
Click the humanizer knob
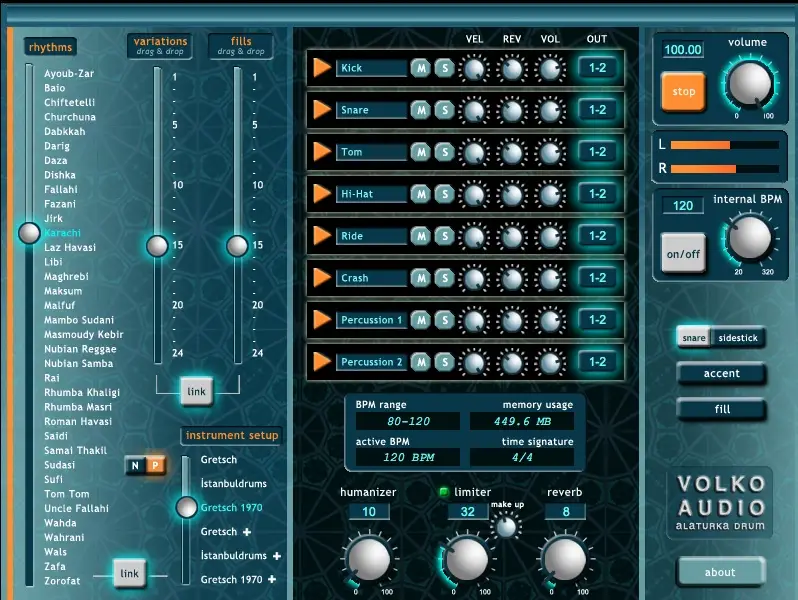(x=368, y=559)
